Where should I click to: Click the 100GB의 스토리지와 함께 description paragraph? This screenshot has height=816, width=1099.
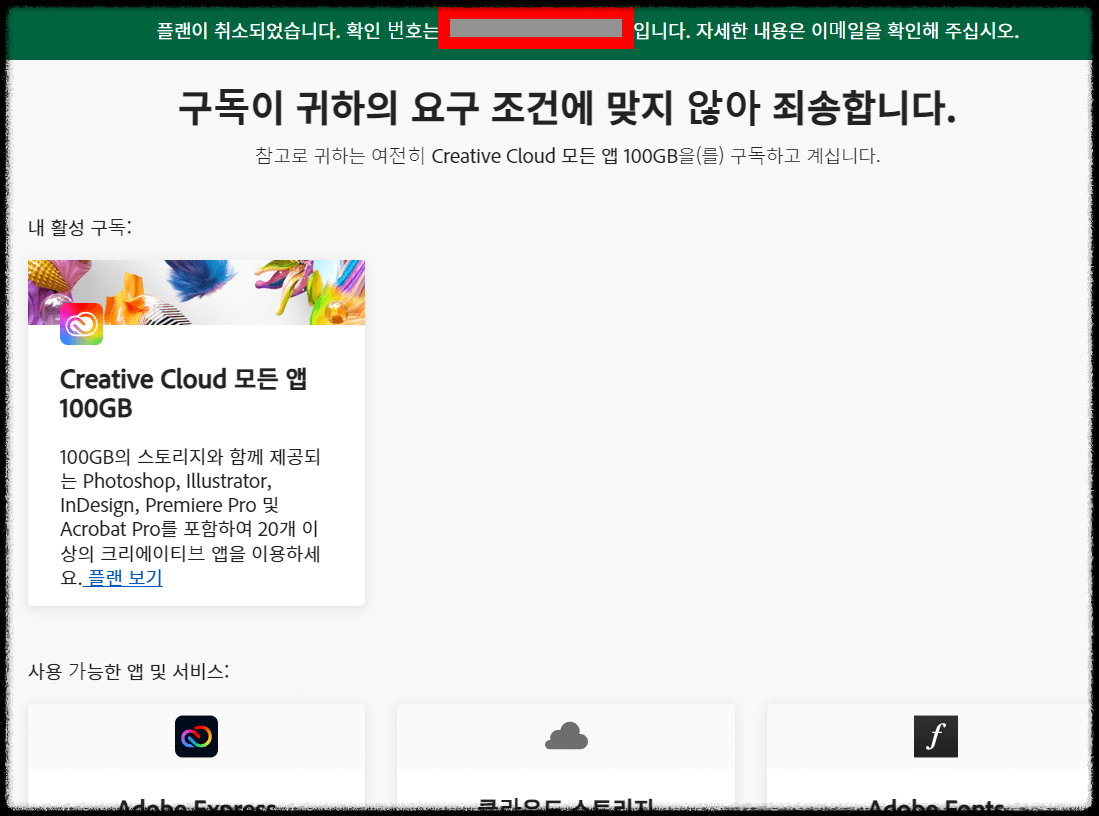[190, 517]
